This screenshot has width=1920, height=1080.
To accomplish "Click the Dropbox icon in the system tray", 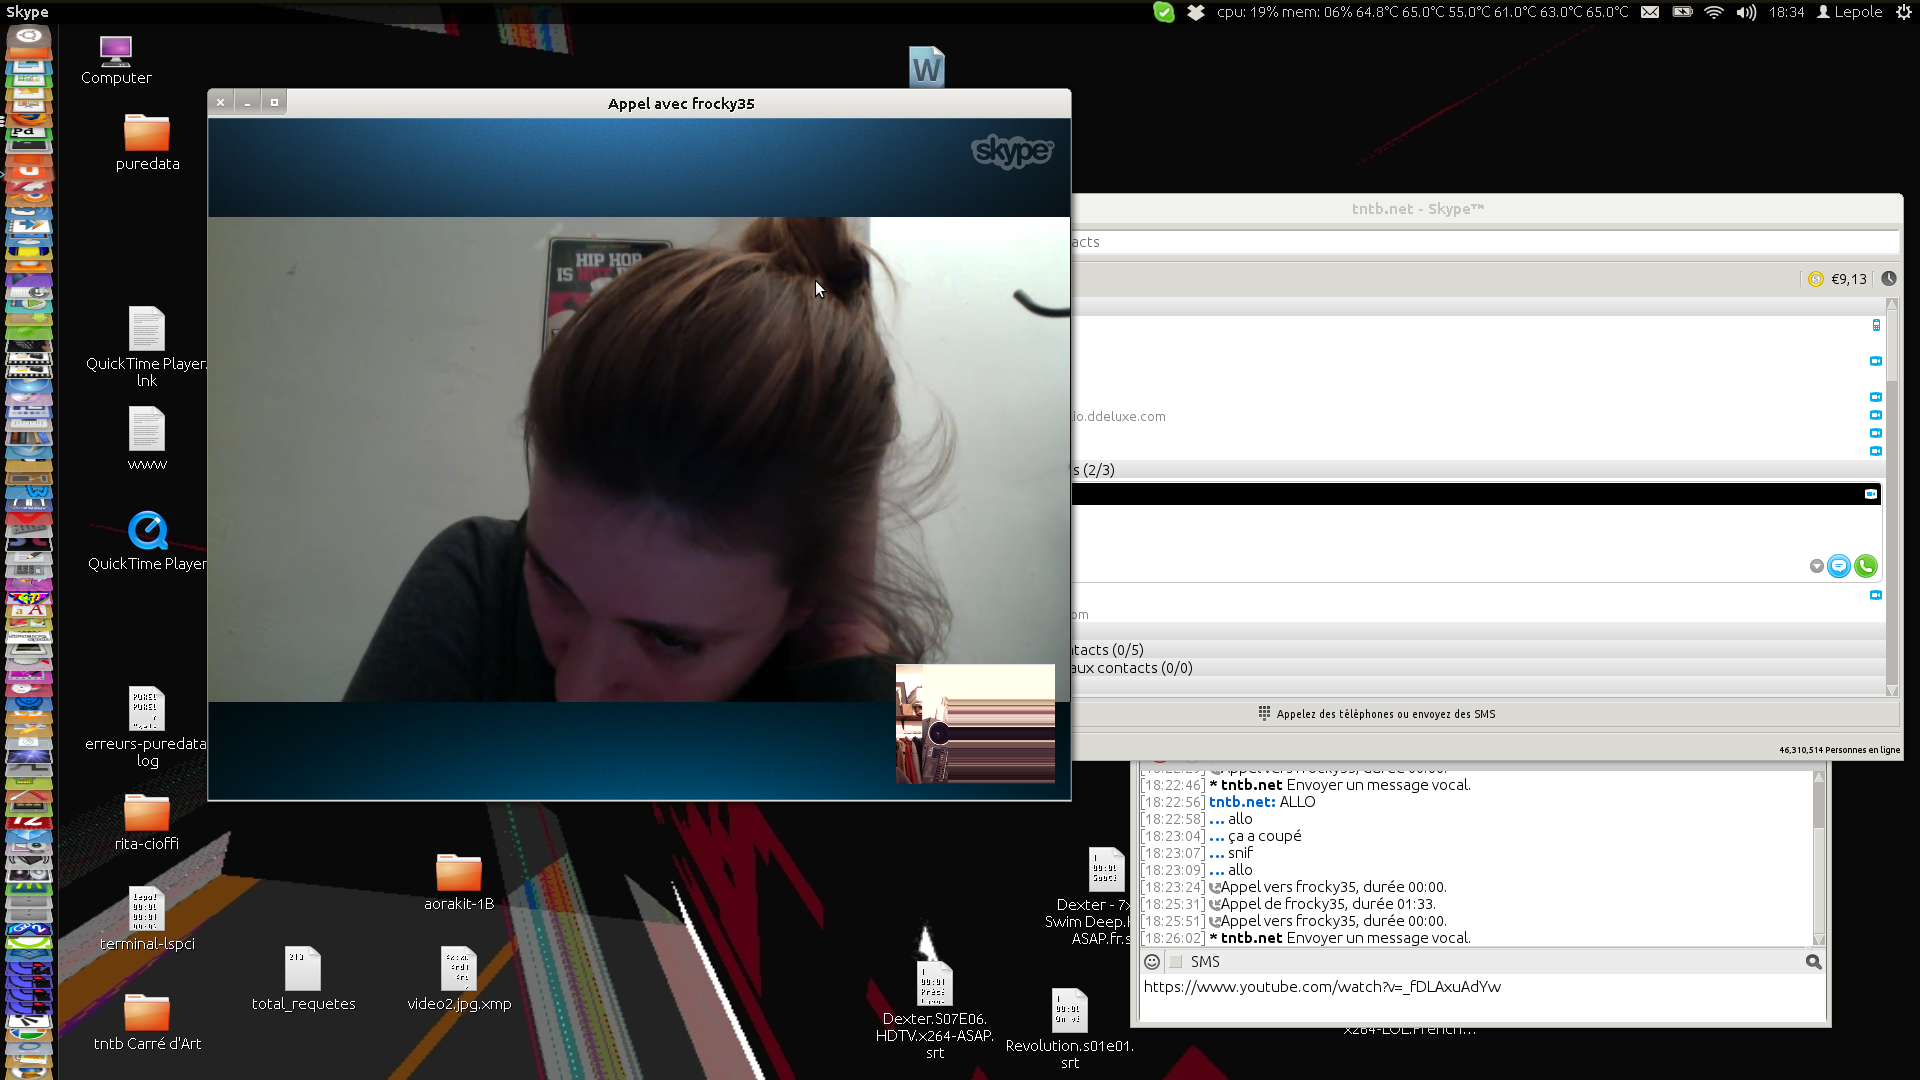I will [1196, 12].
